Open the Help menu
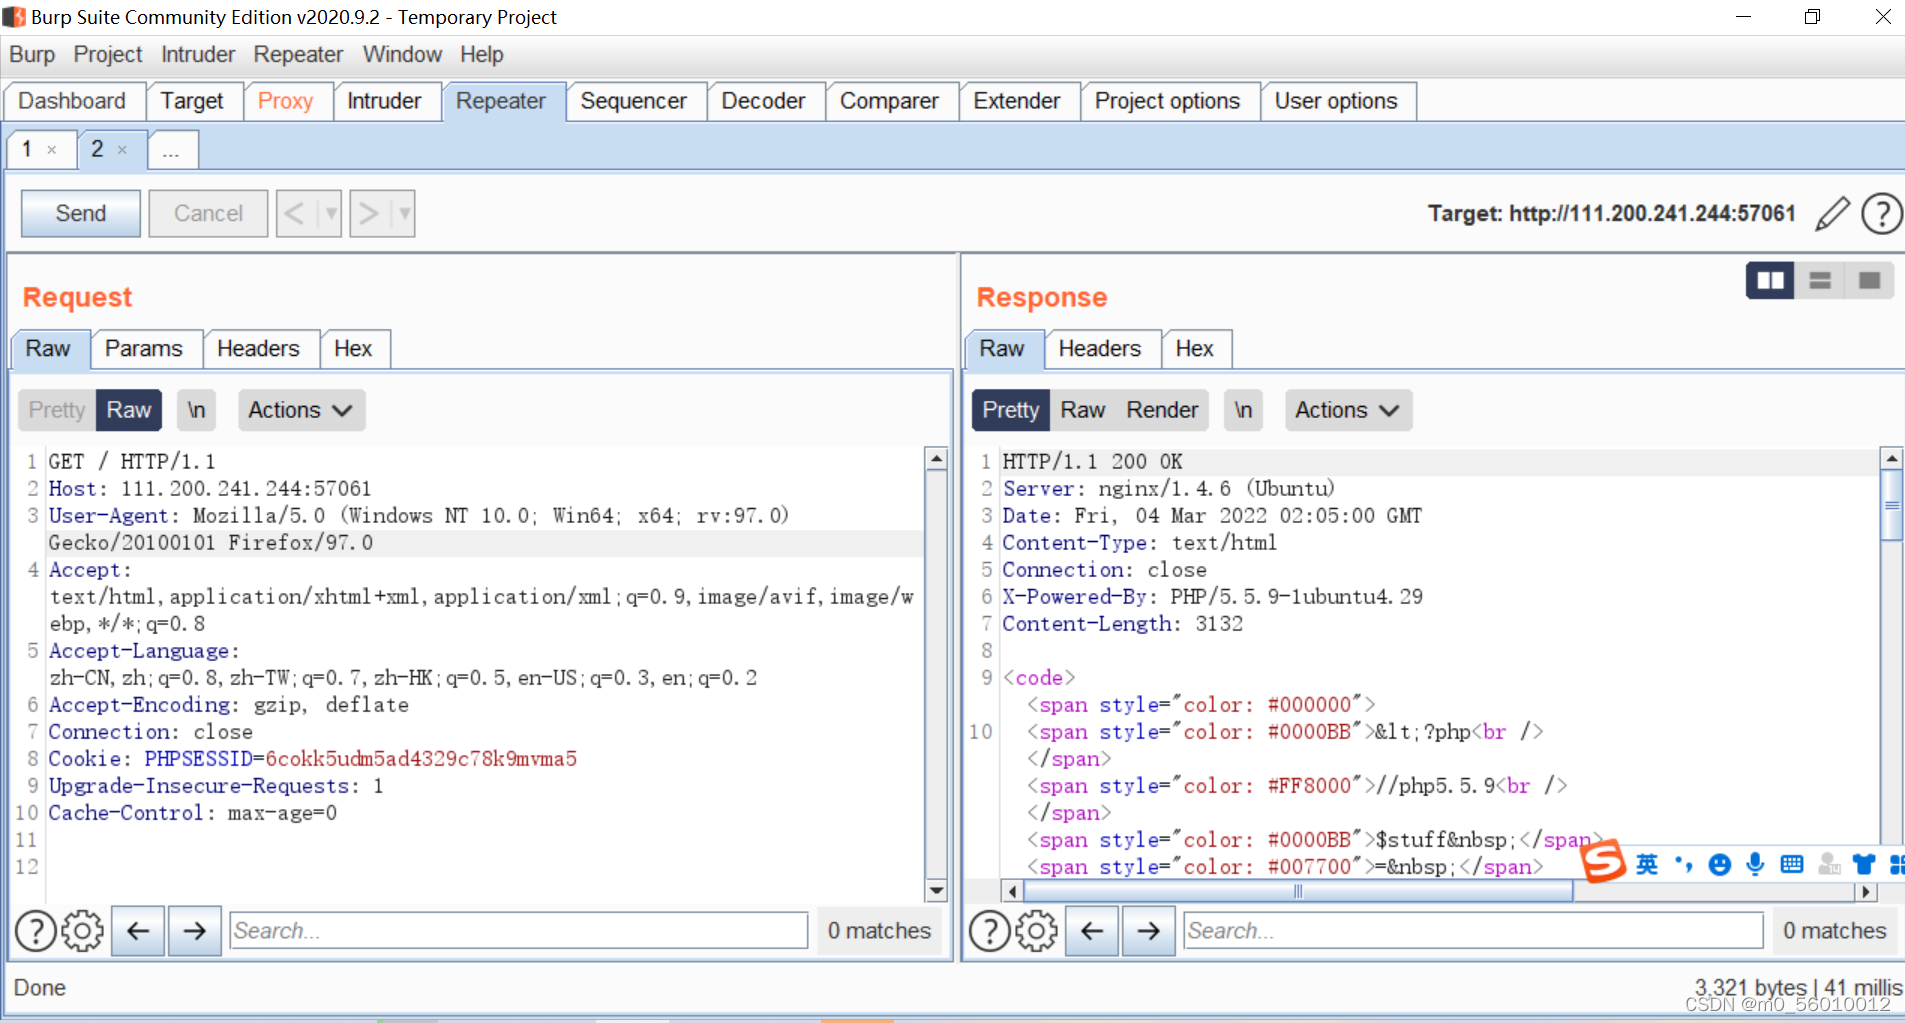This screenshot has width=1905, height=1023. click(482, 55)
